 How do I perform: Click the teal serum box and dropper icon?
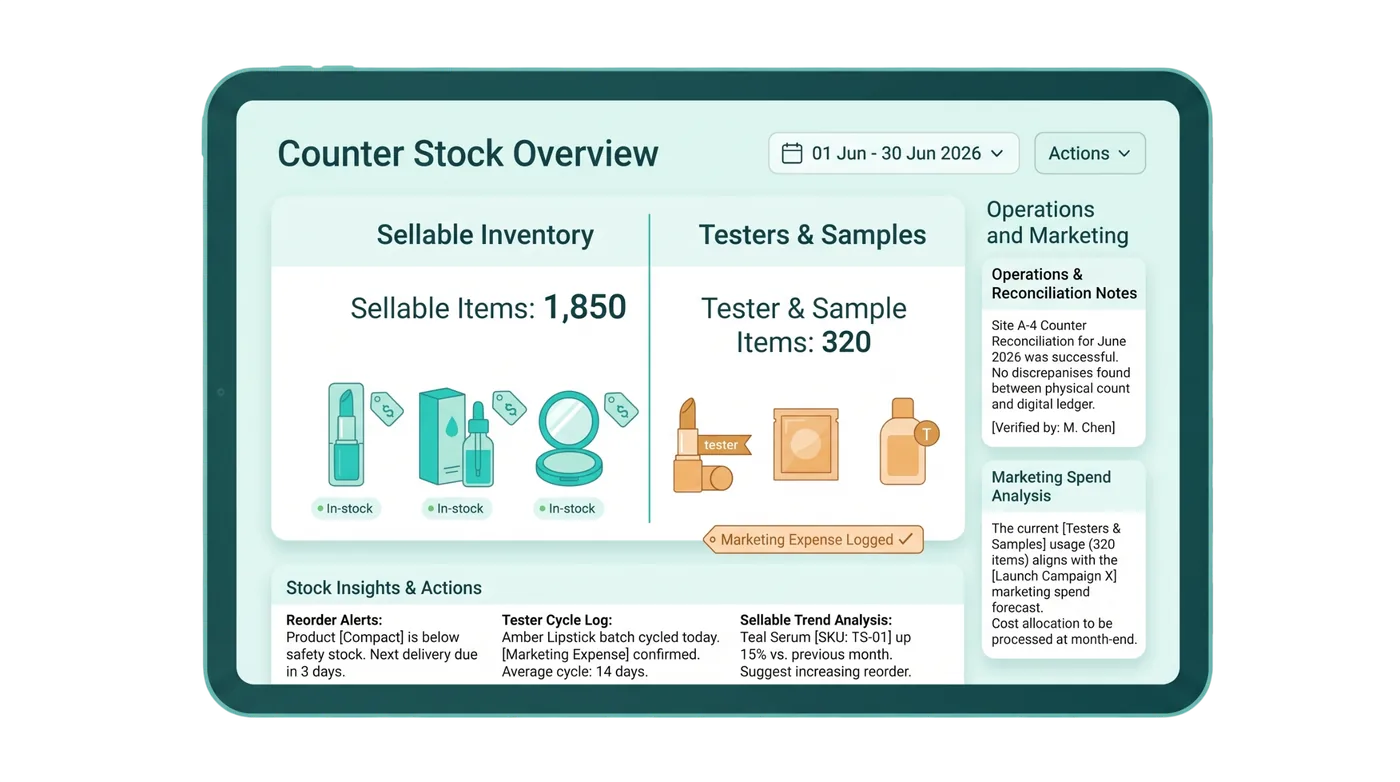coord(456,436)
